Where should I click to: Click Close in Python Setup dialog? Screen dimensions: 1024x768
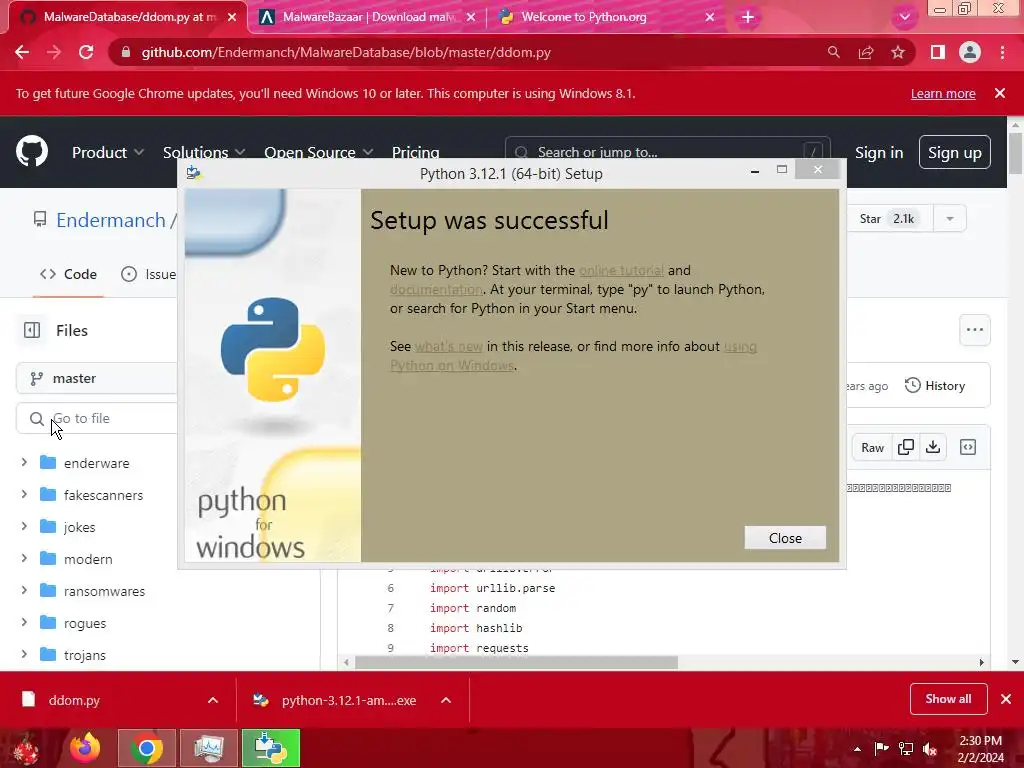(785, 537)
